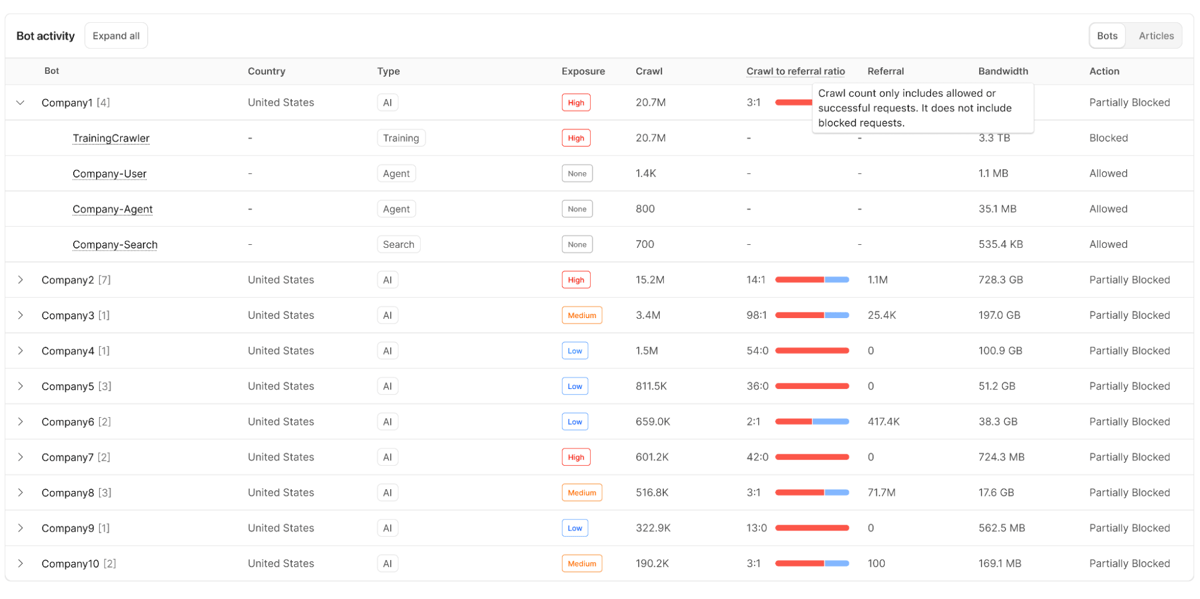Open the Company-User bot link
Screen dimensions: 1200x599
click(109, 174)
